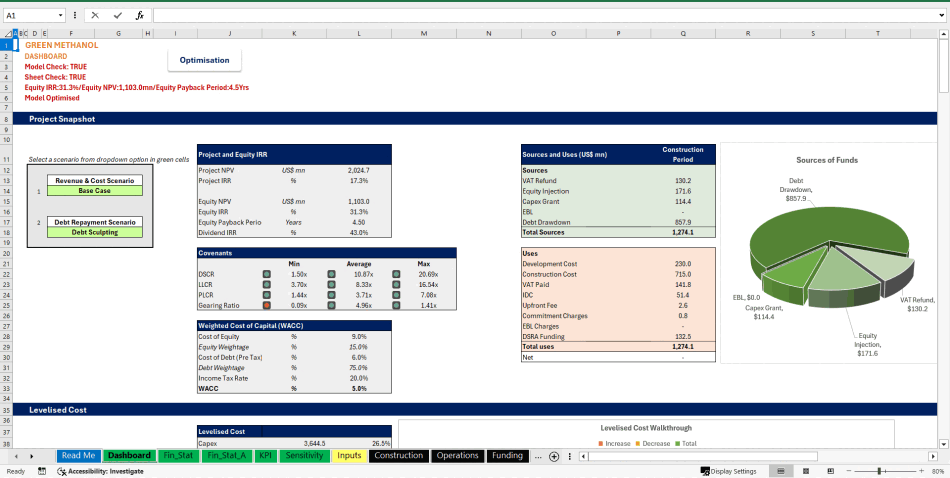Click the Total Sources 1,274.1 cell

point(683,232)
